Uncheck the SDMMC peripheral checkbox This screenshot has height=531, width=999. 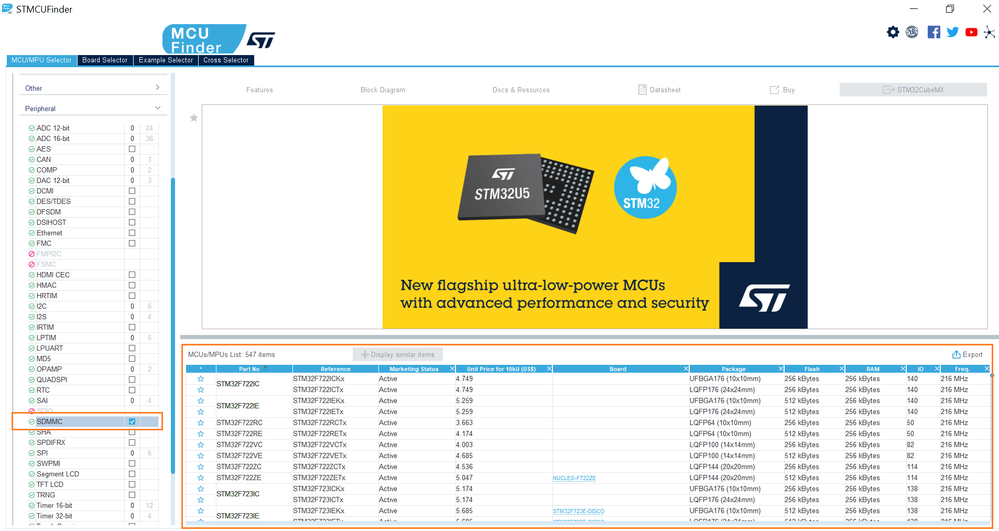pyautogui.click(x=132, y=421)
